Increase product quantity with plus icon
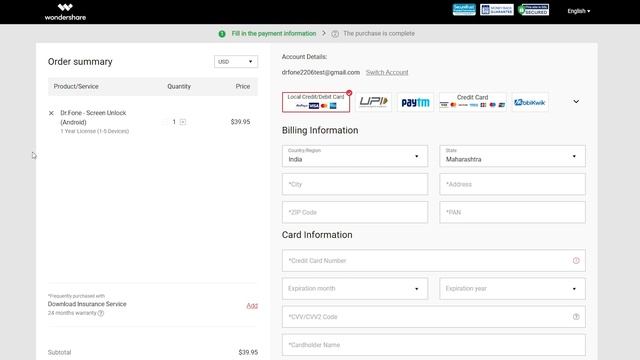The image size is (640, 360). (x=183, y=122)
